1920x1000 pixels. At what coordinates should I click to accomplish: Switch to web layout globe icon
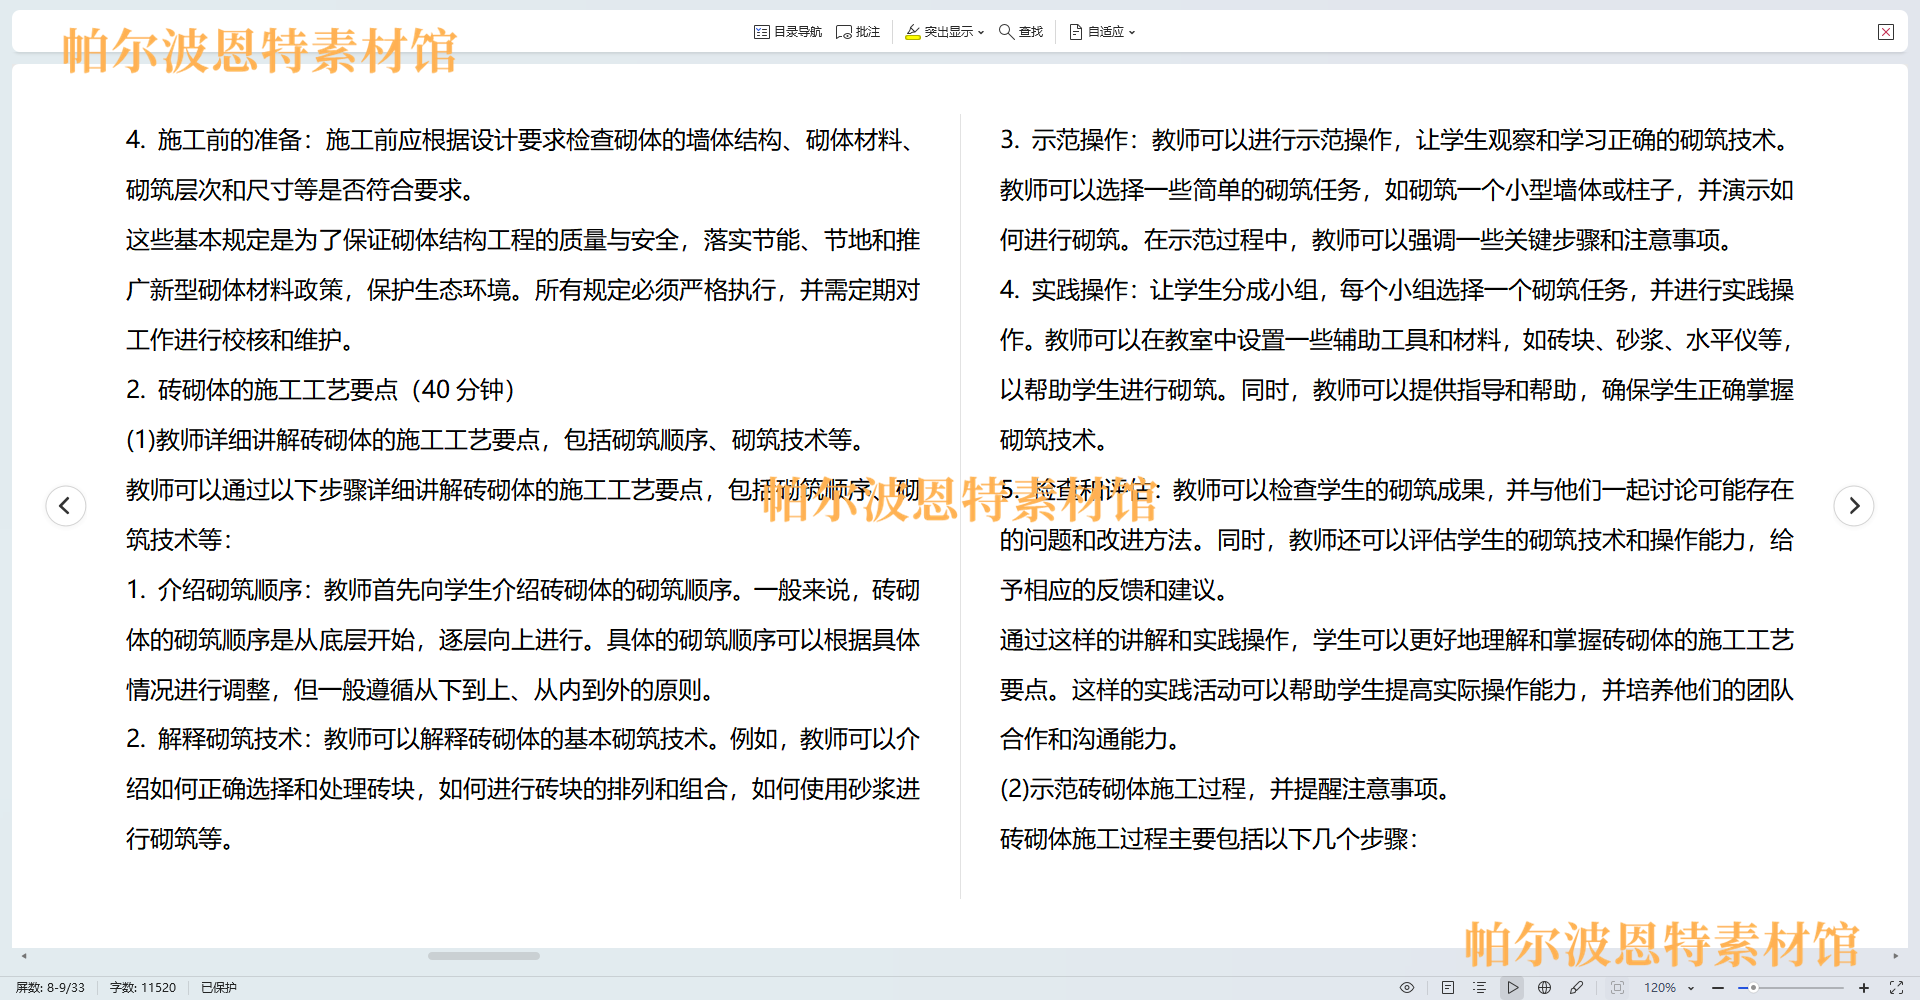point(1544,987)
